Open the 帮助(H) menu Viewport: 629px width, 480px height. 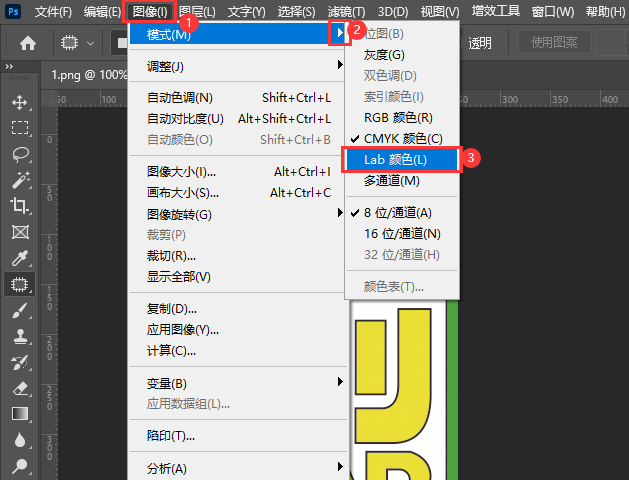(x=605, y=12)
